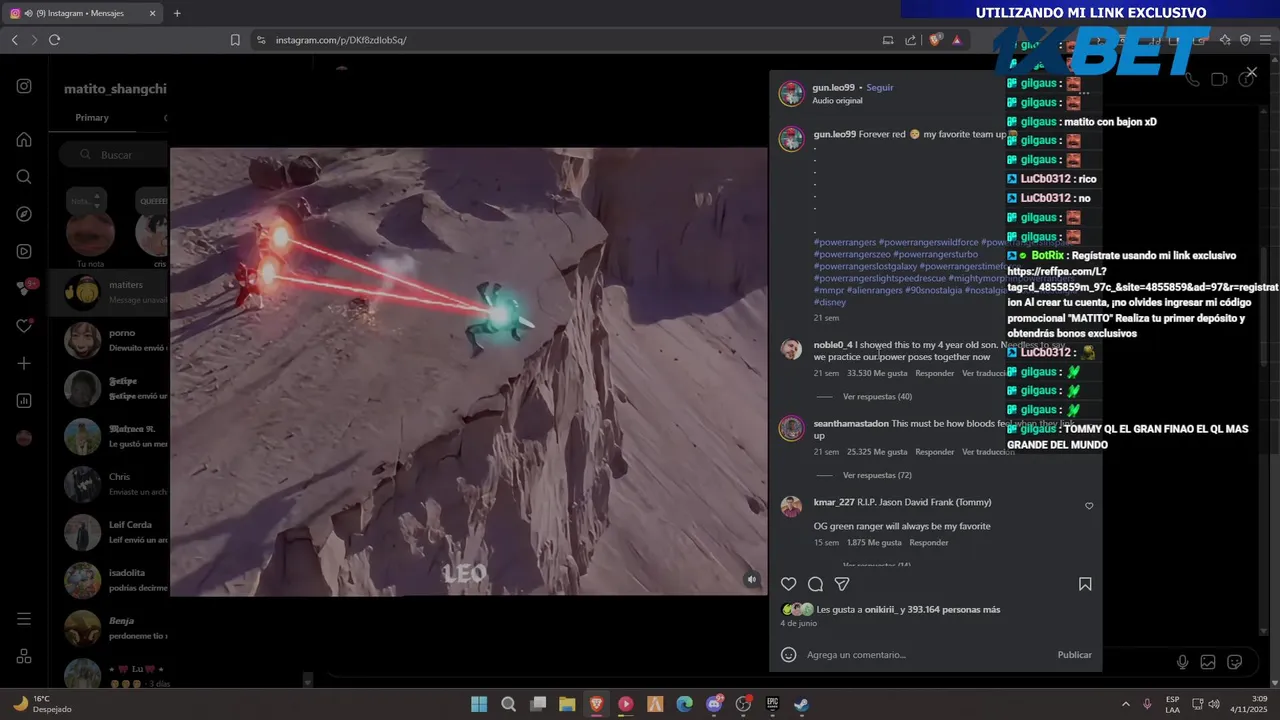1280x720 pixels.
Task: Open gun.leo99 profile from the post header
Action: point(833,88)
